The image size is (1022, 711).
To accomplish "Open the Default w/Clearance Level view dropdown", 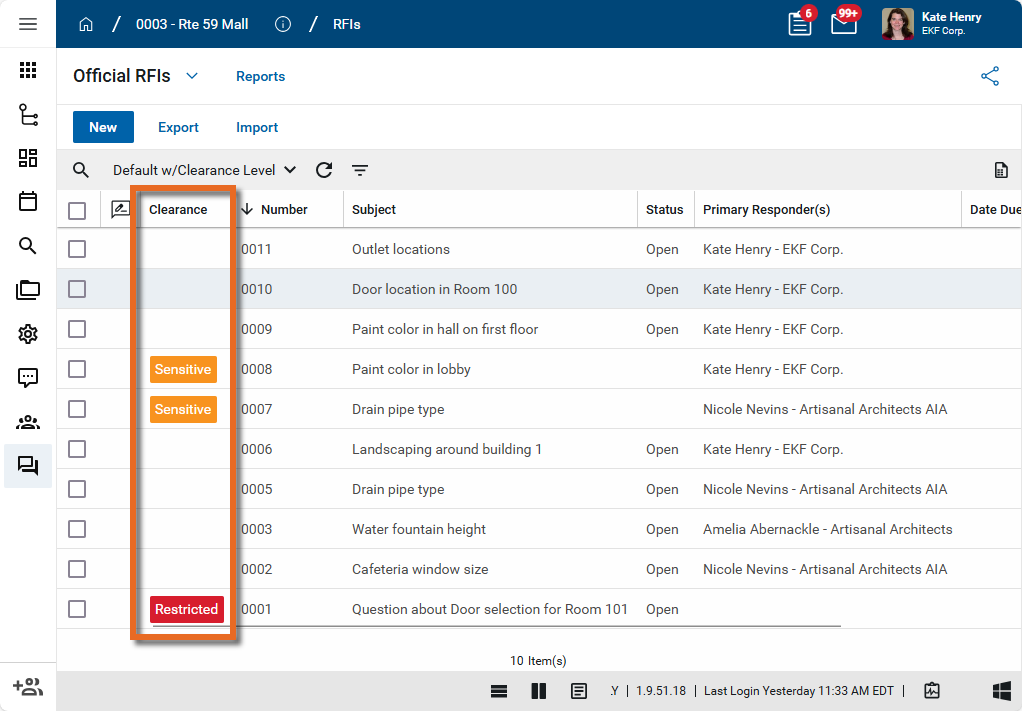I will point(204,170).
